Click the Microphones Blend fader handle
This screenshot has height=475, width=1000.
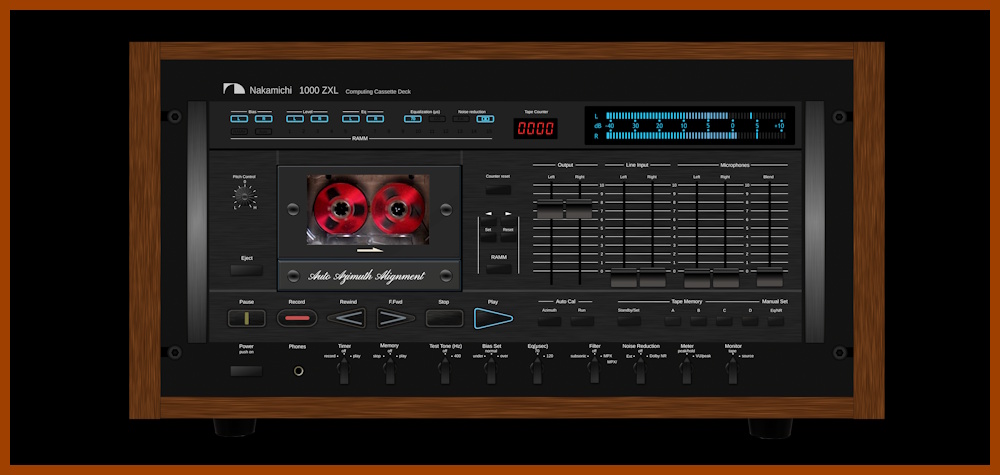tap(770, 278)
